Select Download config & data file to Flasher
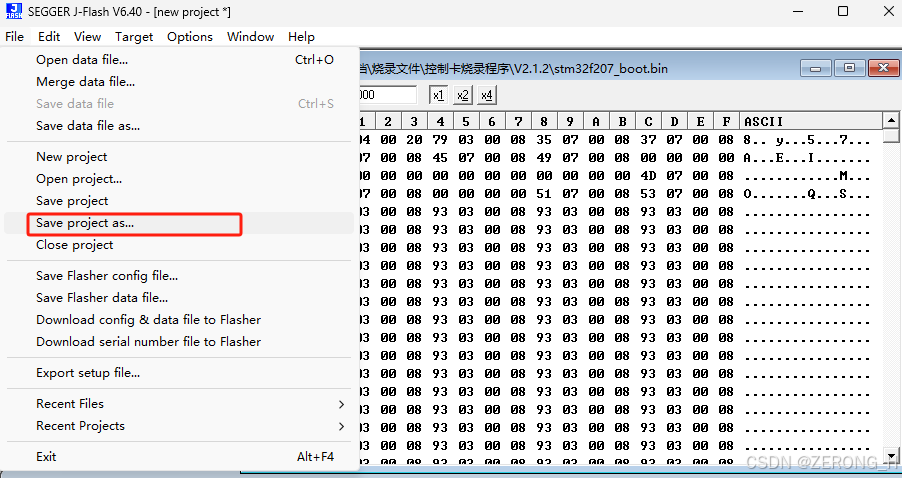 179,320
